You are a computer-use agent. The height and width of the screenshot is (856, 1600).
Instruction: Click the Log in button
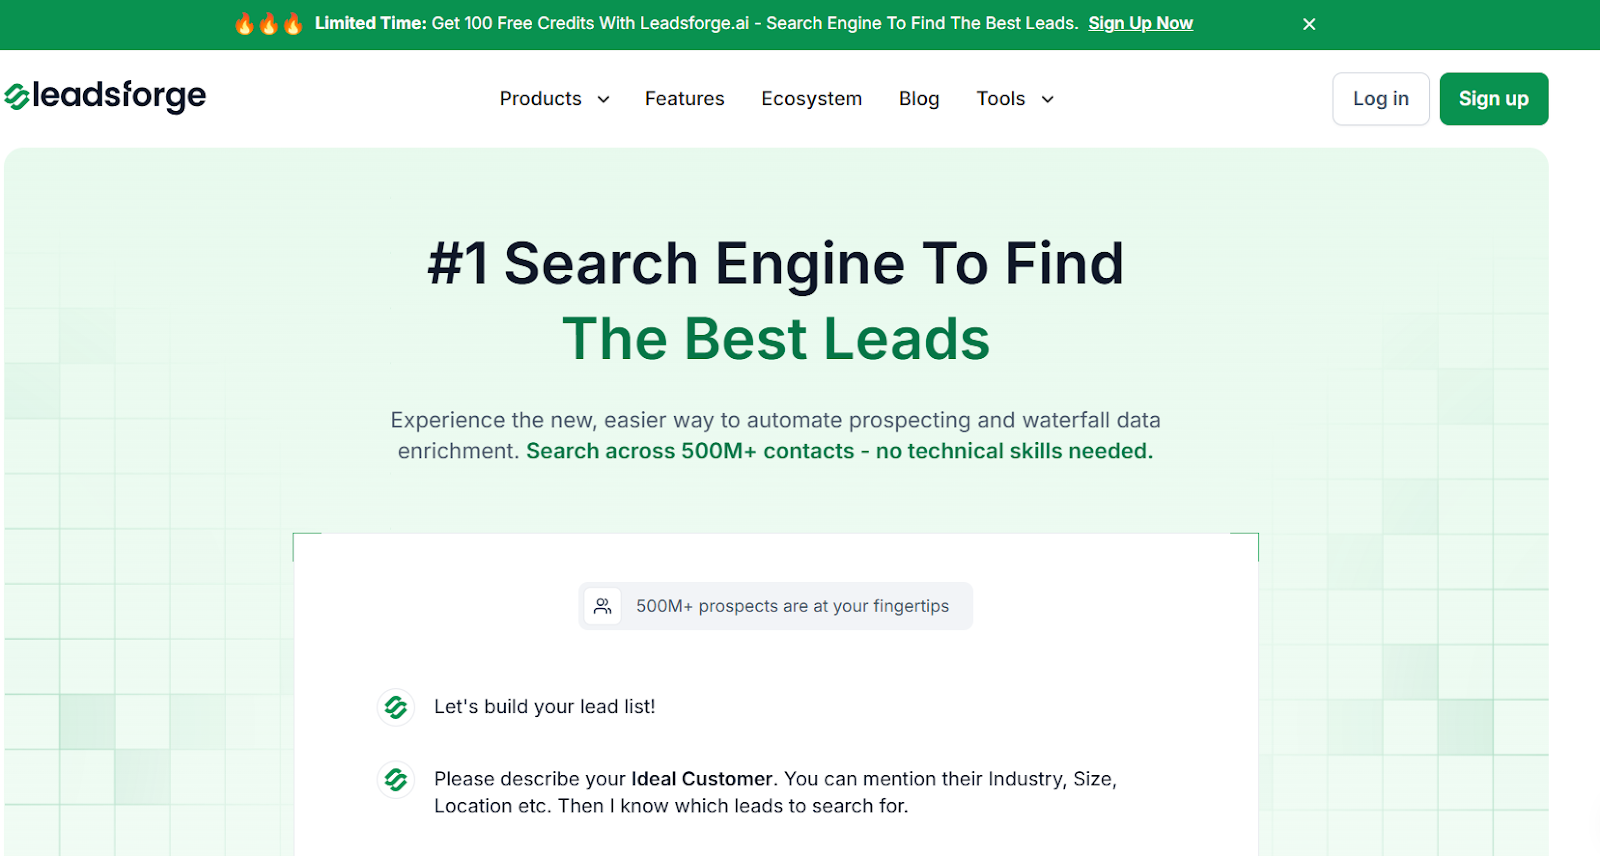click(1379, 98)
